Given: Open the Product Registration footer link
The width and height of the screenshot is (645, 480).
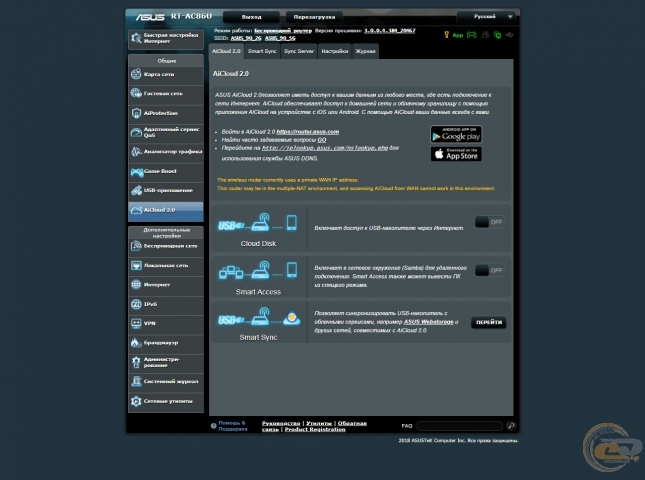Looking at the screenshot, I should 315,429.
